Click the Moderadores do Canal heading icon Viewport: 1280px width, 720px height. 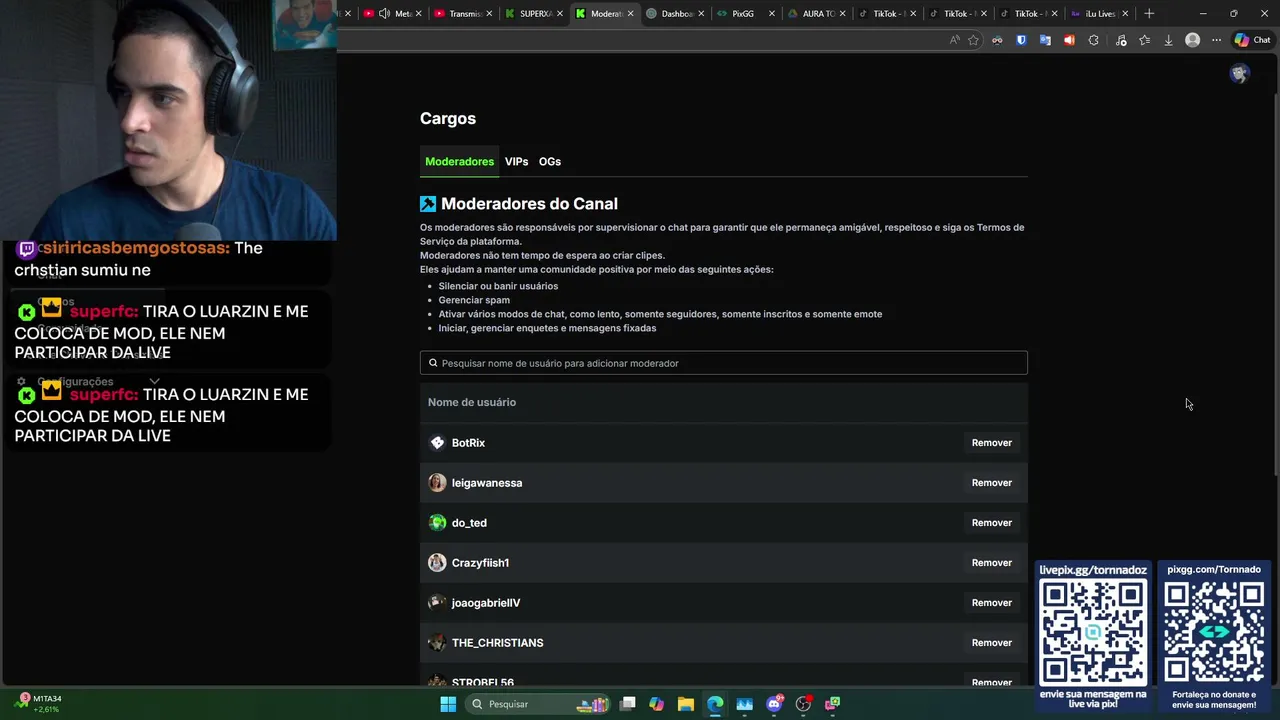(x=428, y=204)
